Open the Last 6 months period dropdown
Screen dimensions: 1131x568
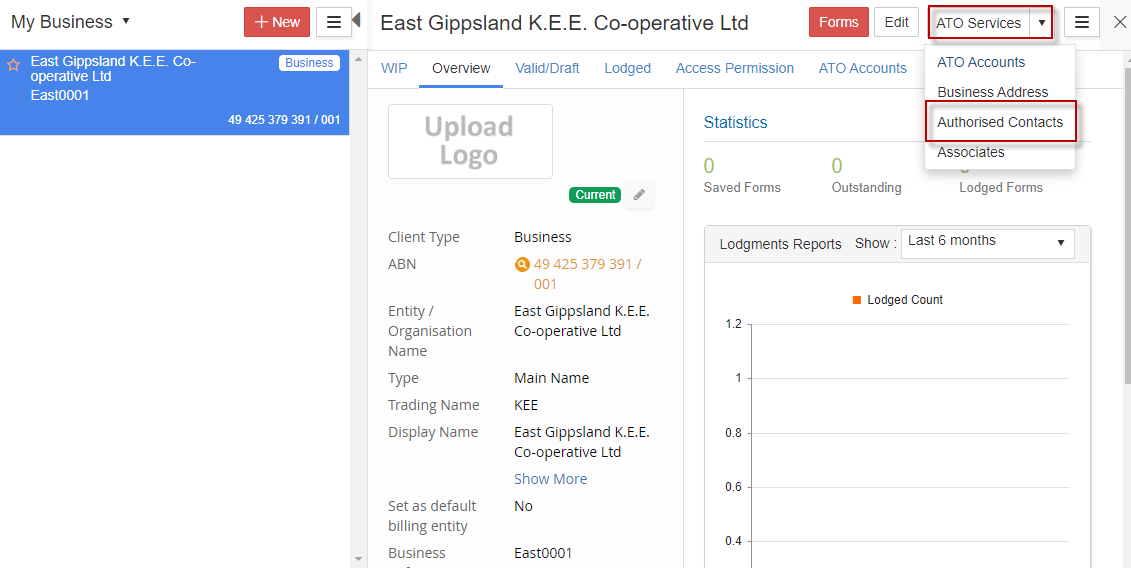(987, 242)
